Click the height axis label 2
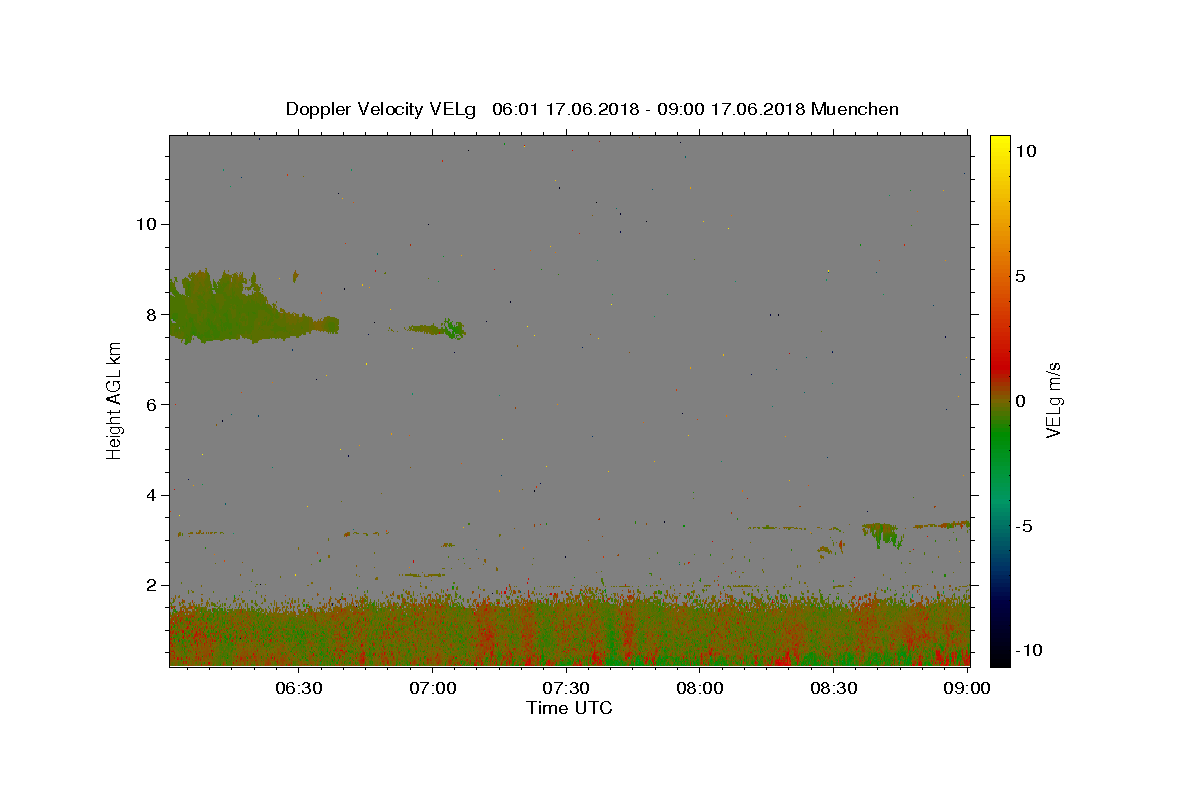Image resolution: width=1200 pixels, height=800 pixels. [152, 585]
